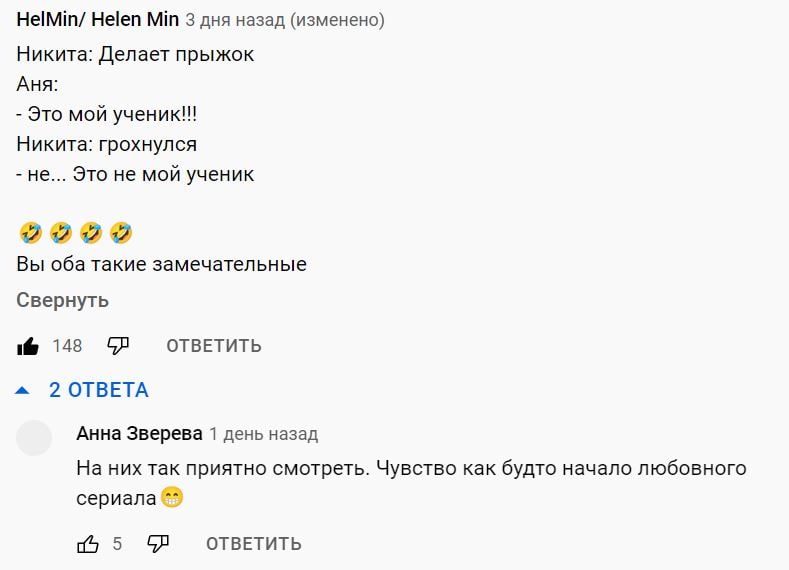This screenshot has width=789, height=570.
Task: Open Анна Зверева's profile avatar
Action: [x=35, y=438]
